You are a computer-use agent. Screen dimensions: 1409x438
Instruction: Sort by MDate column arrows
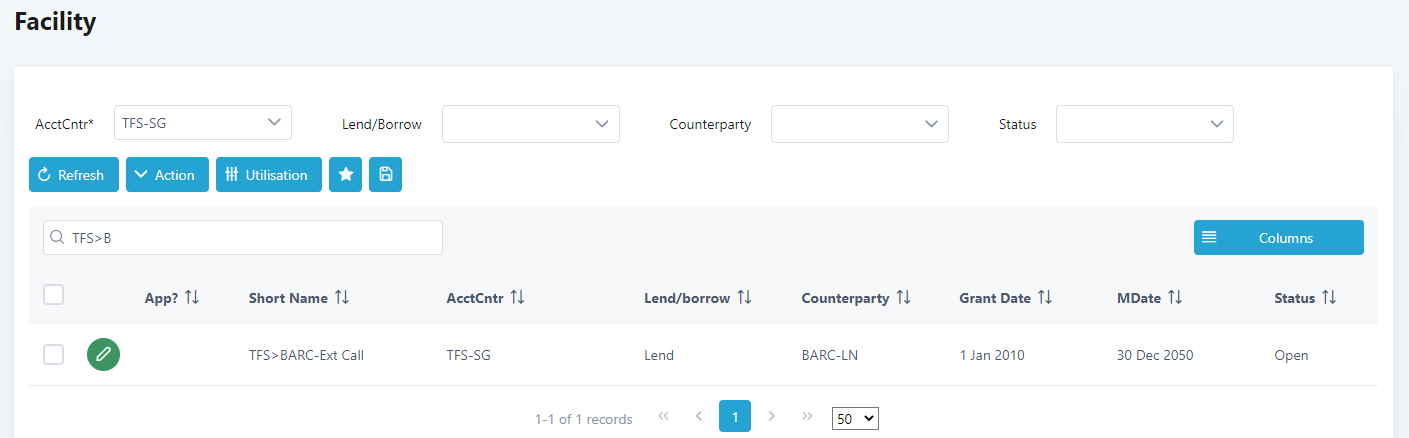point(1175,298)
